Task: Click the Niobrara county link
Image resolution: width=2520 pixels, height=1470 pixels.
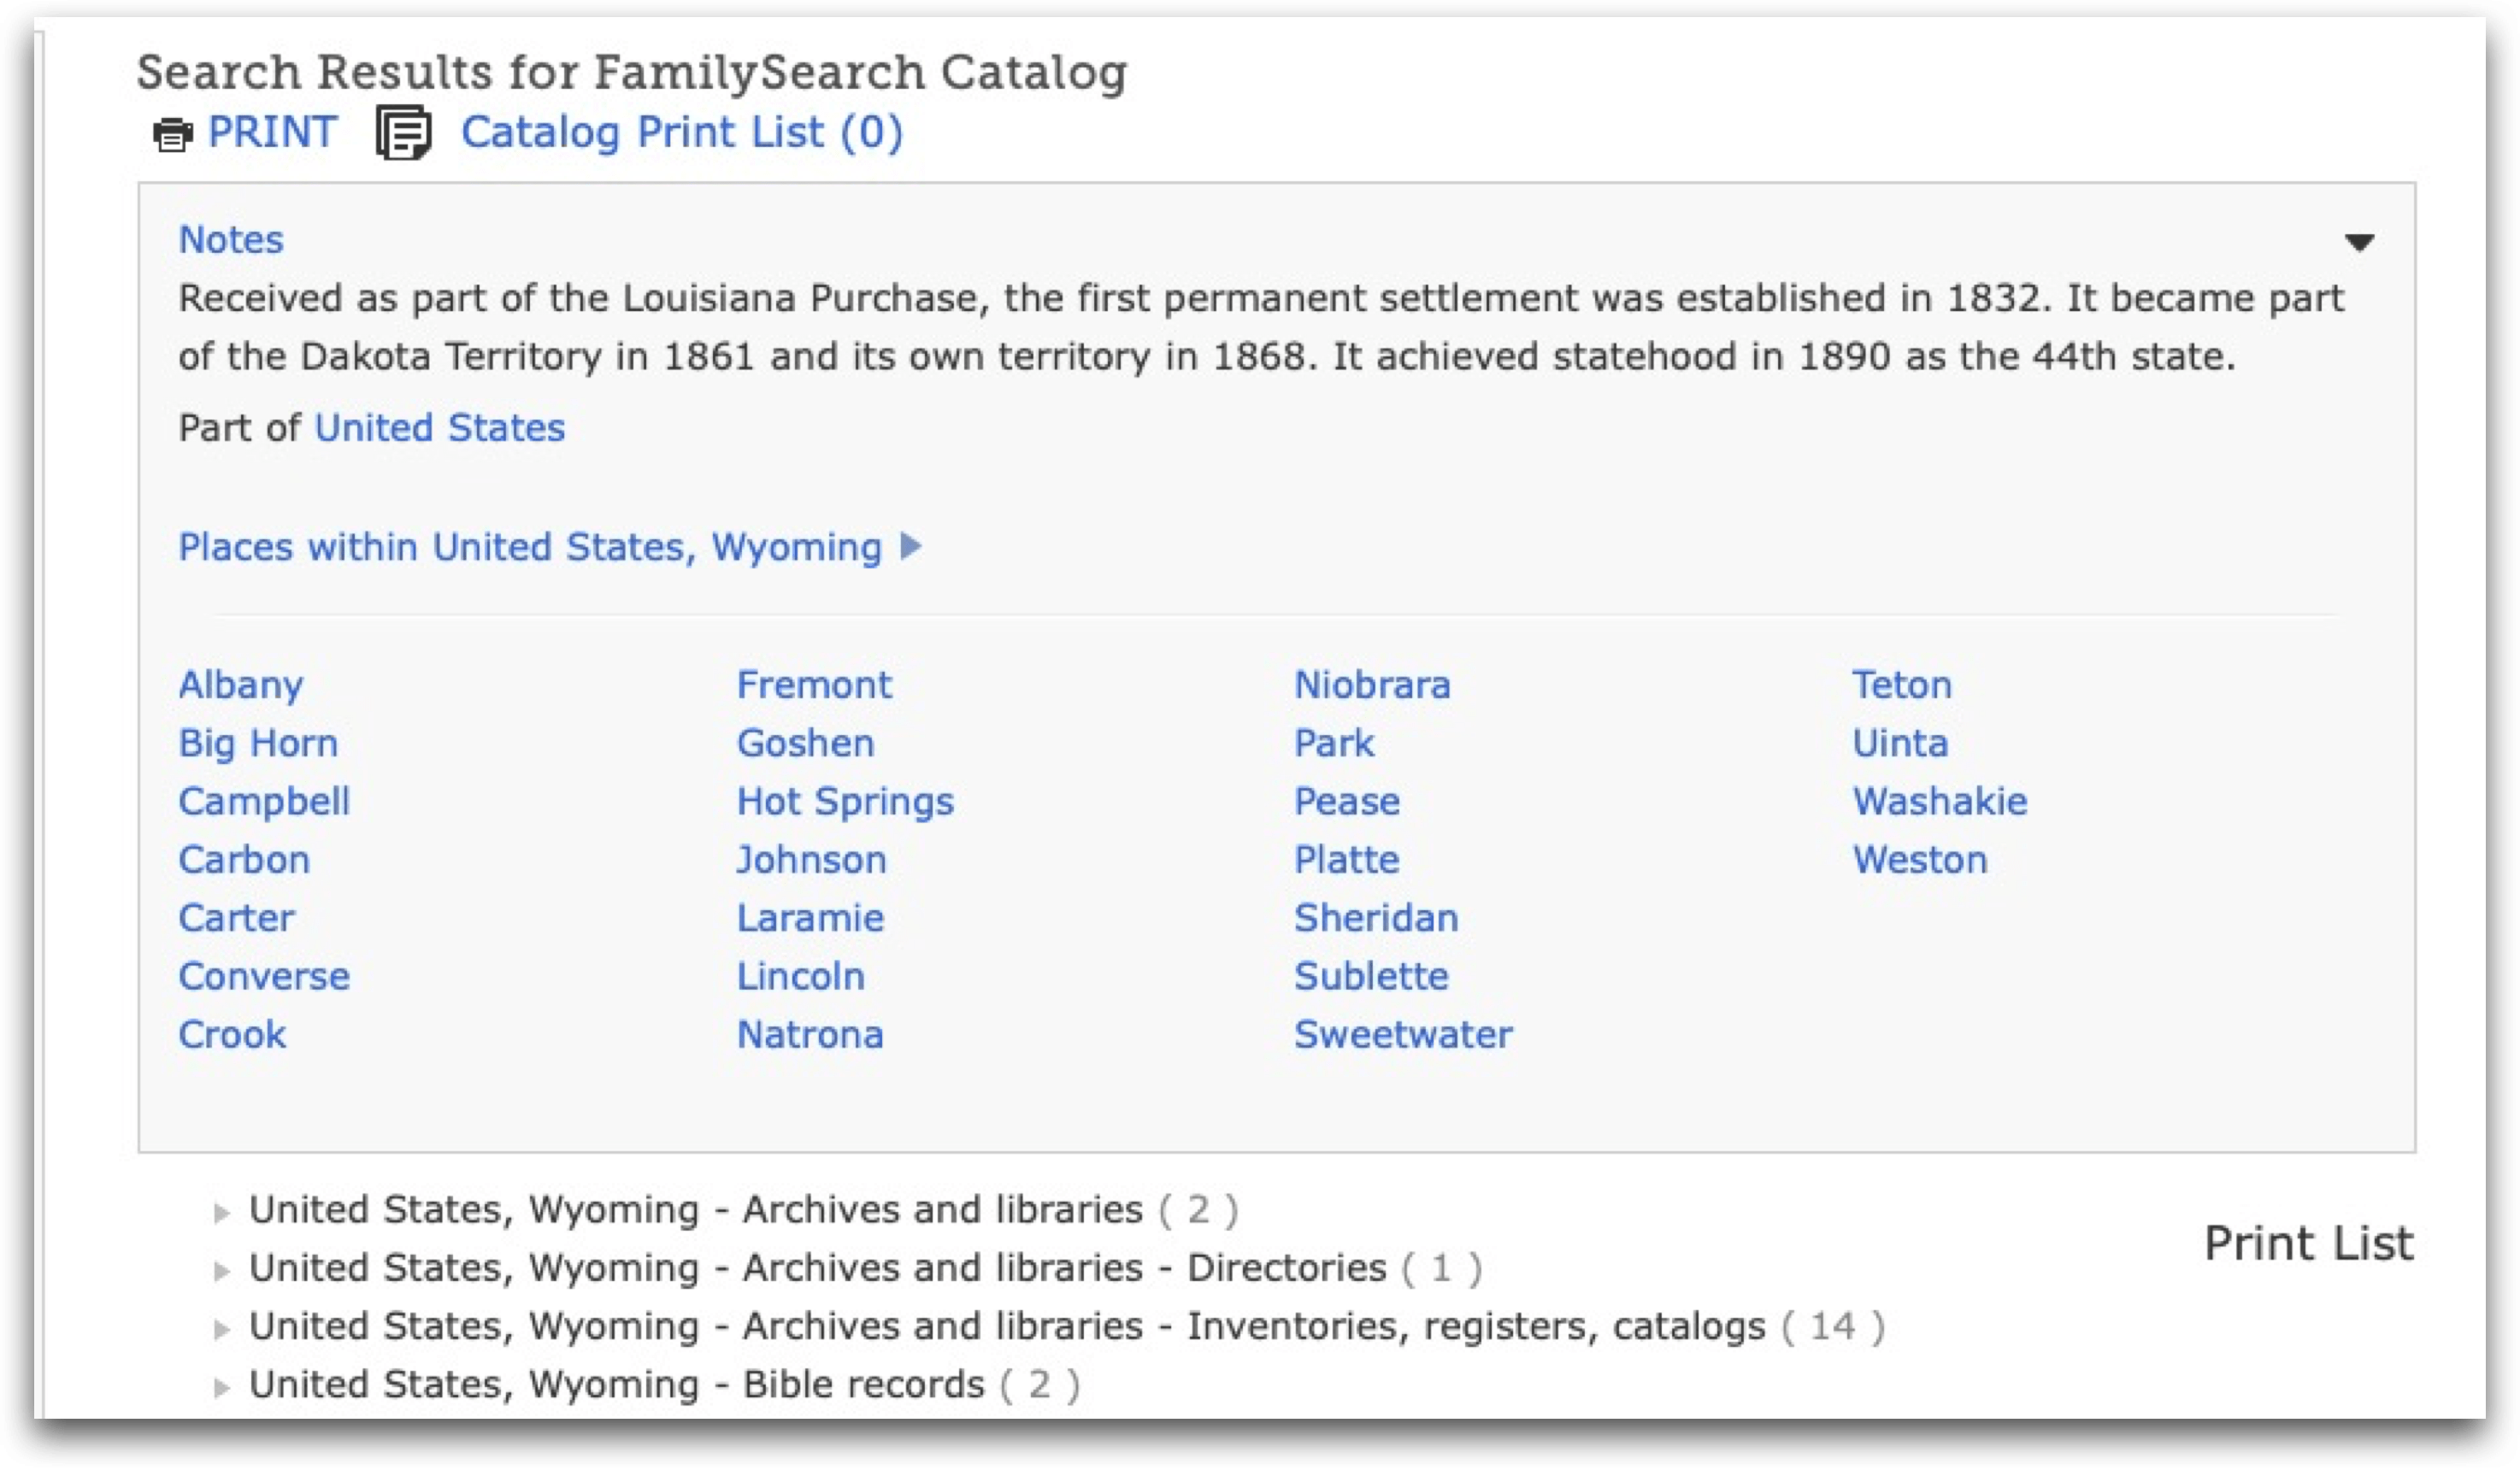Action: [1371, 685]
